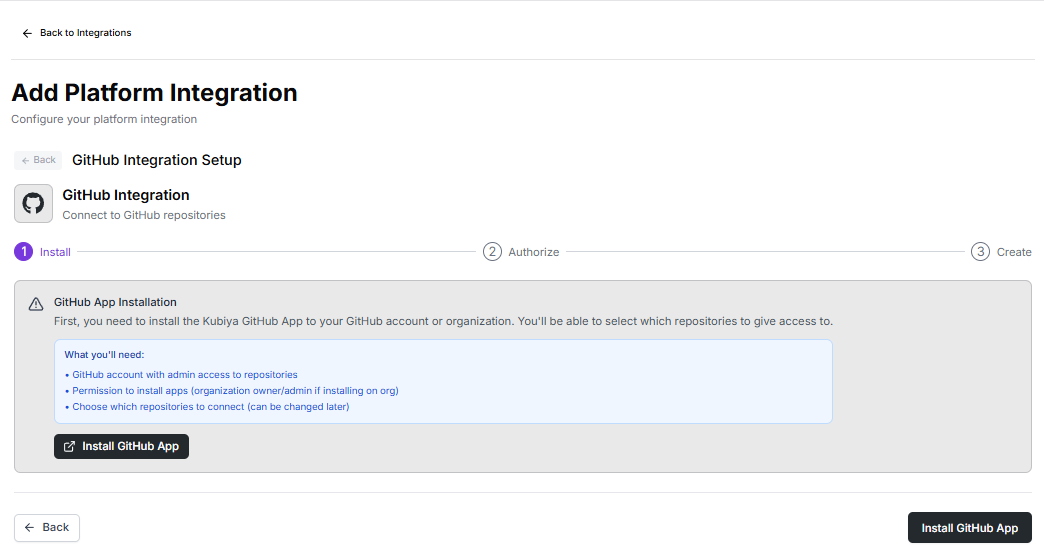This screenshot has width=1044, height=557.
Task: Click "Connect to GitHub repositories" text
Action: click(144, 215)
